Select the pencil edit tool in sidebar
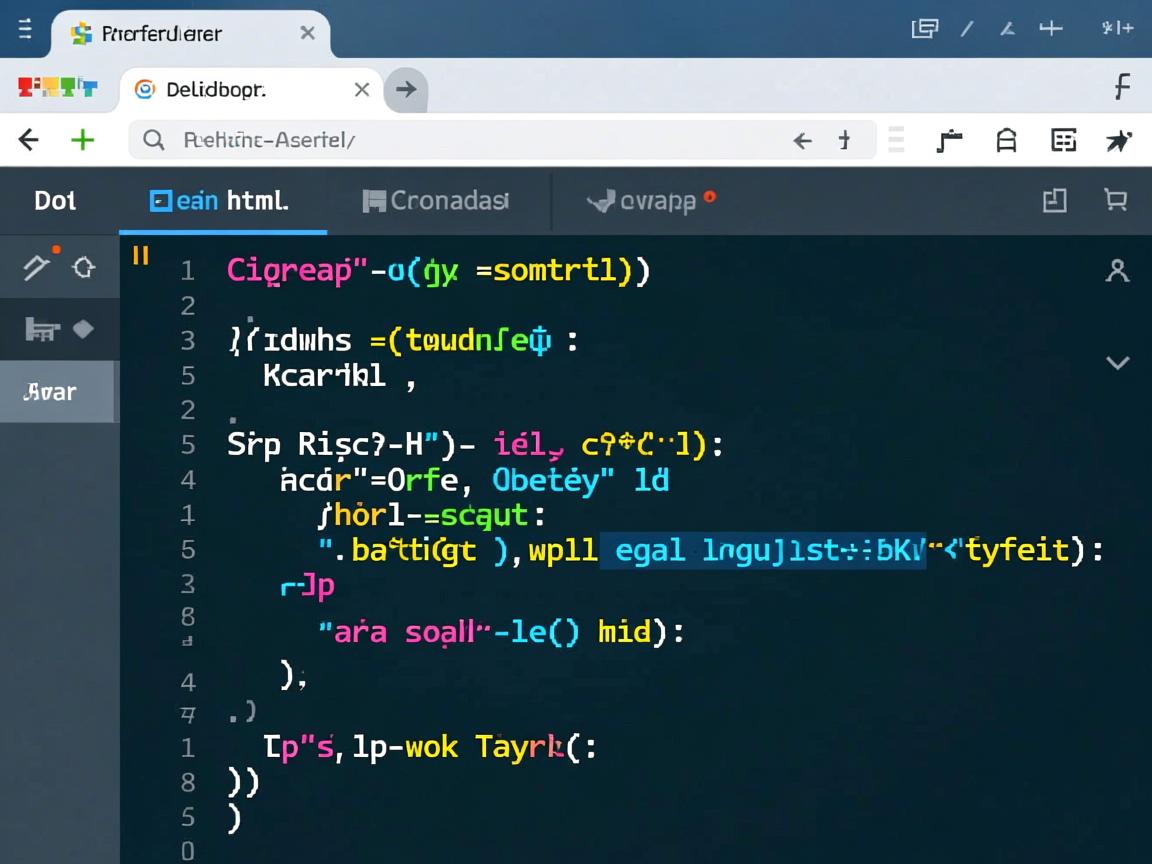This screenshot has height=864, width=1152. click(37, 267)
